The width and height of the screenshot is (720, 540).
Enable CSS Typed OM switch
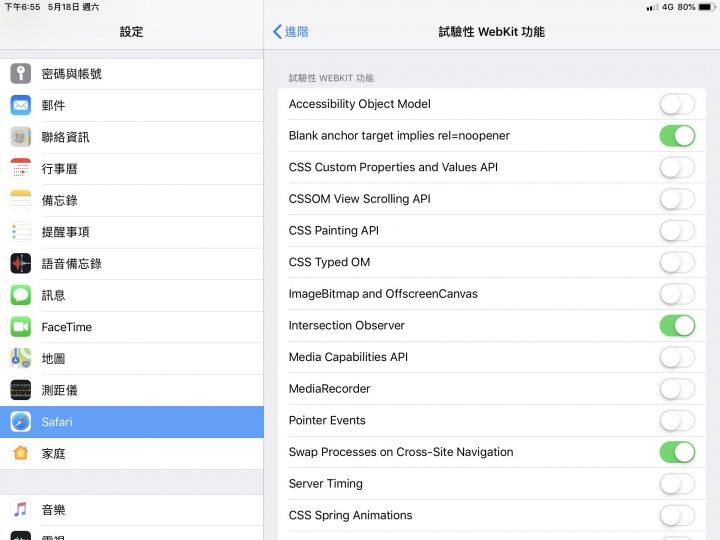click(x=677, y=263)
